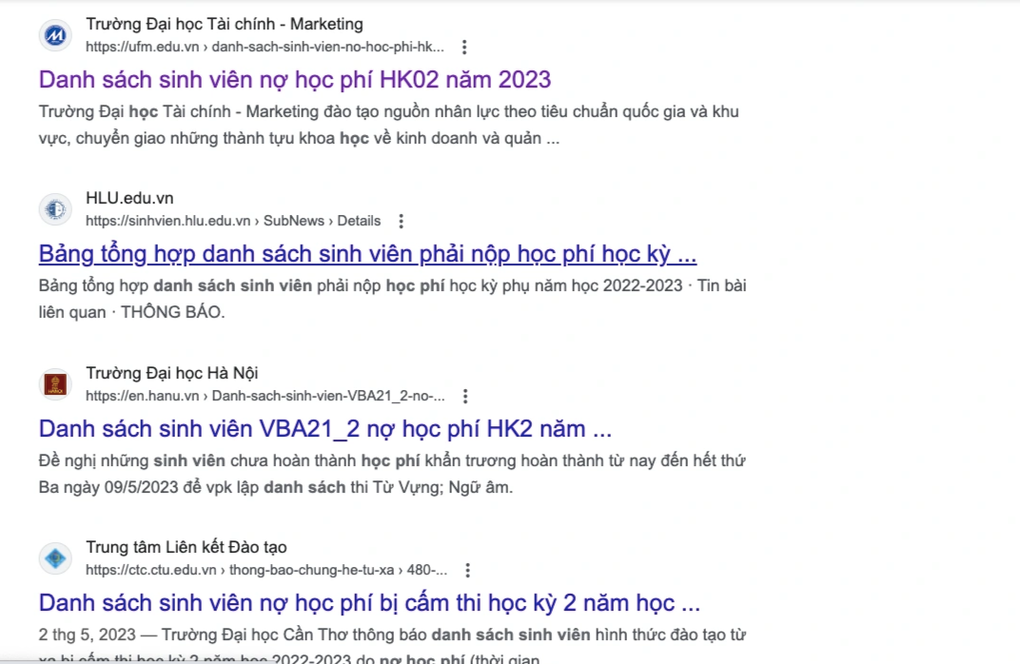Open 'Danh sách sinh viên VBA21_2 nợ học phí HK2' link

tap(325, 429)
